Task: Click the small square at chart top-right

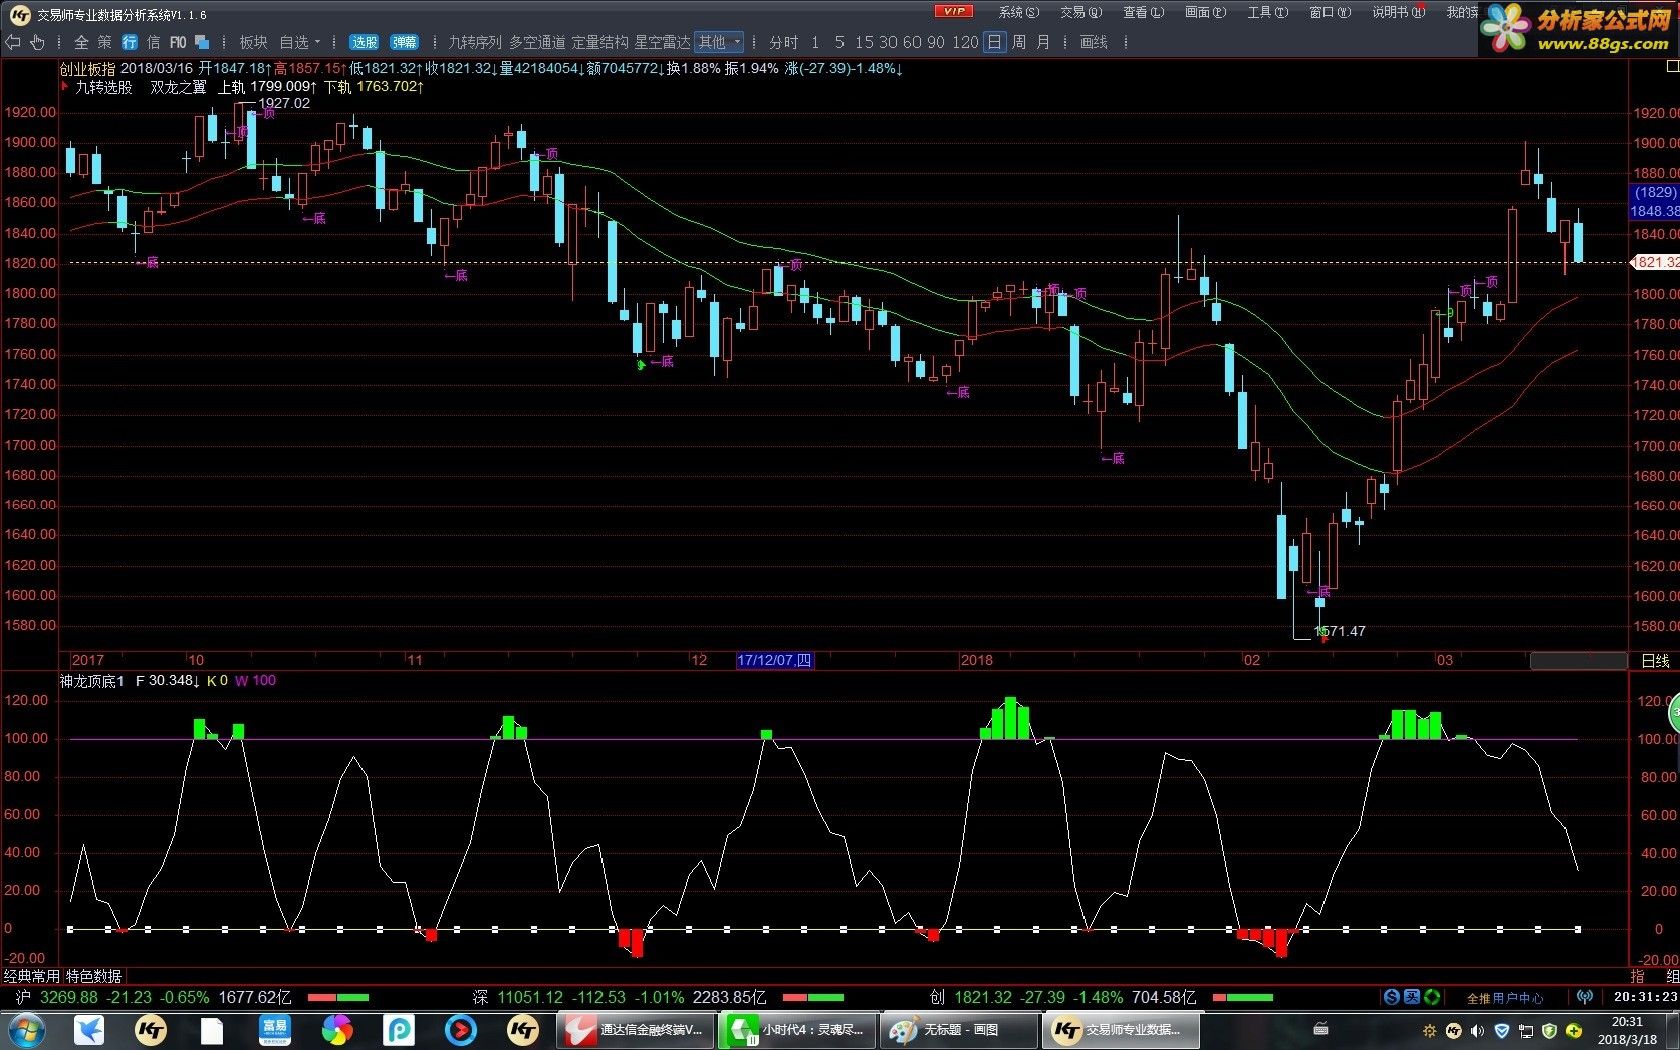Action: coord(1672,66)
